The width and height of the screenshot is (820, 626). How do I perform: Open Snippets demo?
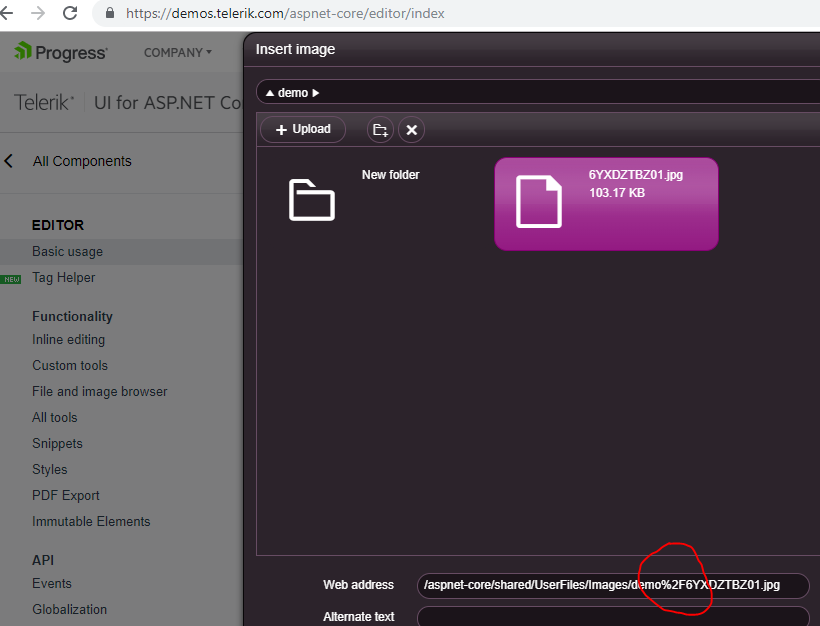pyautogui.click(x=58, y=443)
